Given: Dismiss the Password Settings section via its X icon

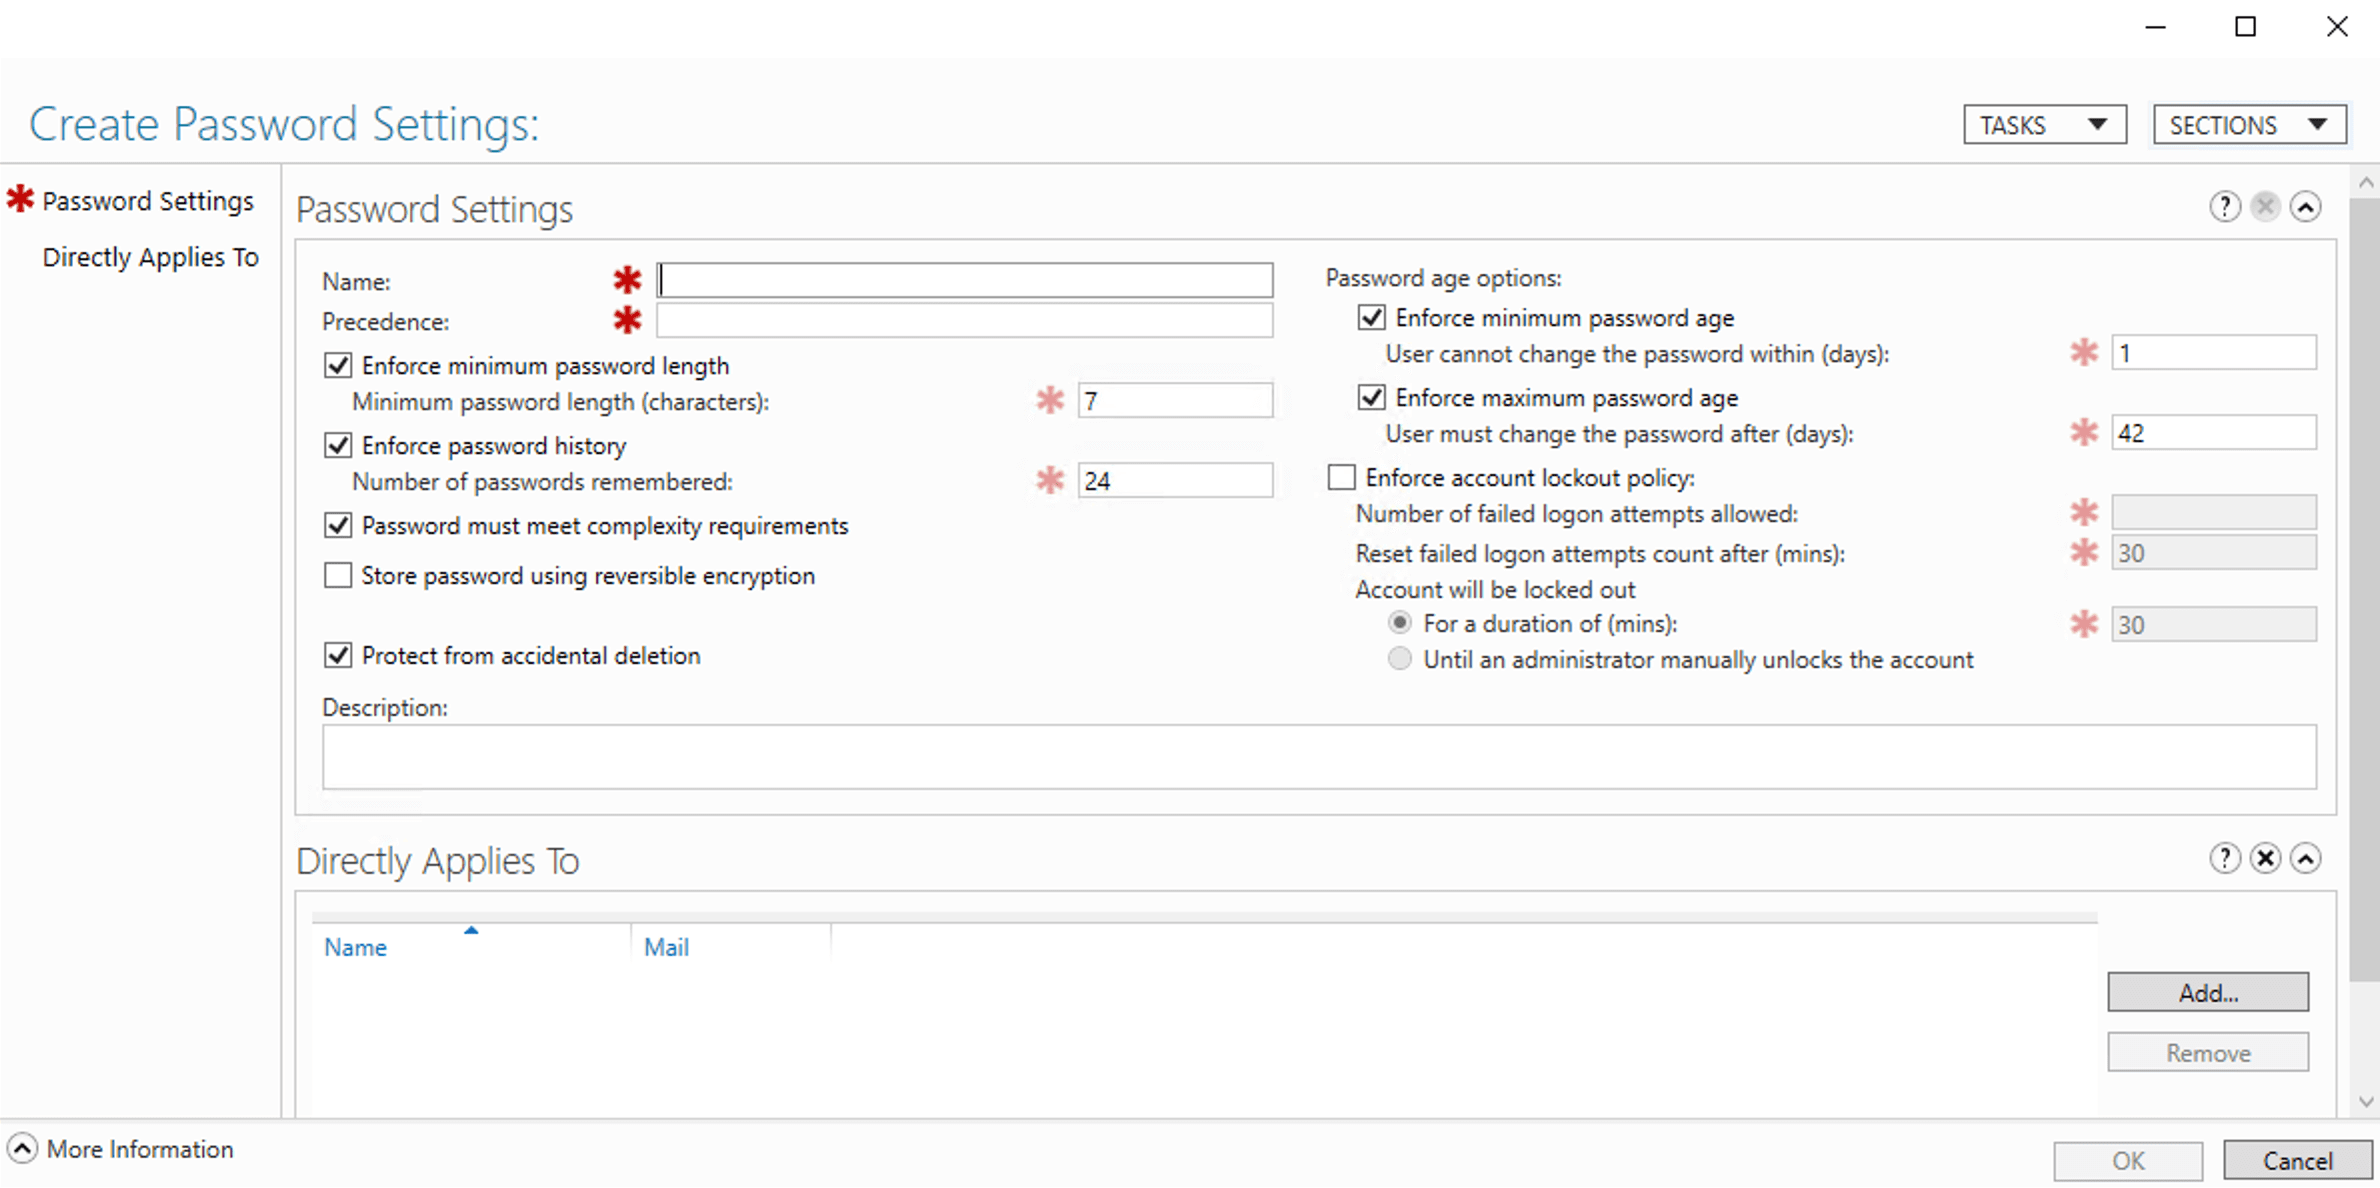Looking at the screenshot, I should [x=2266, y=207].
